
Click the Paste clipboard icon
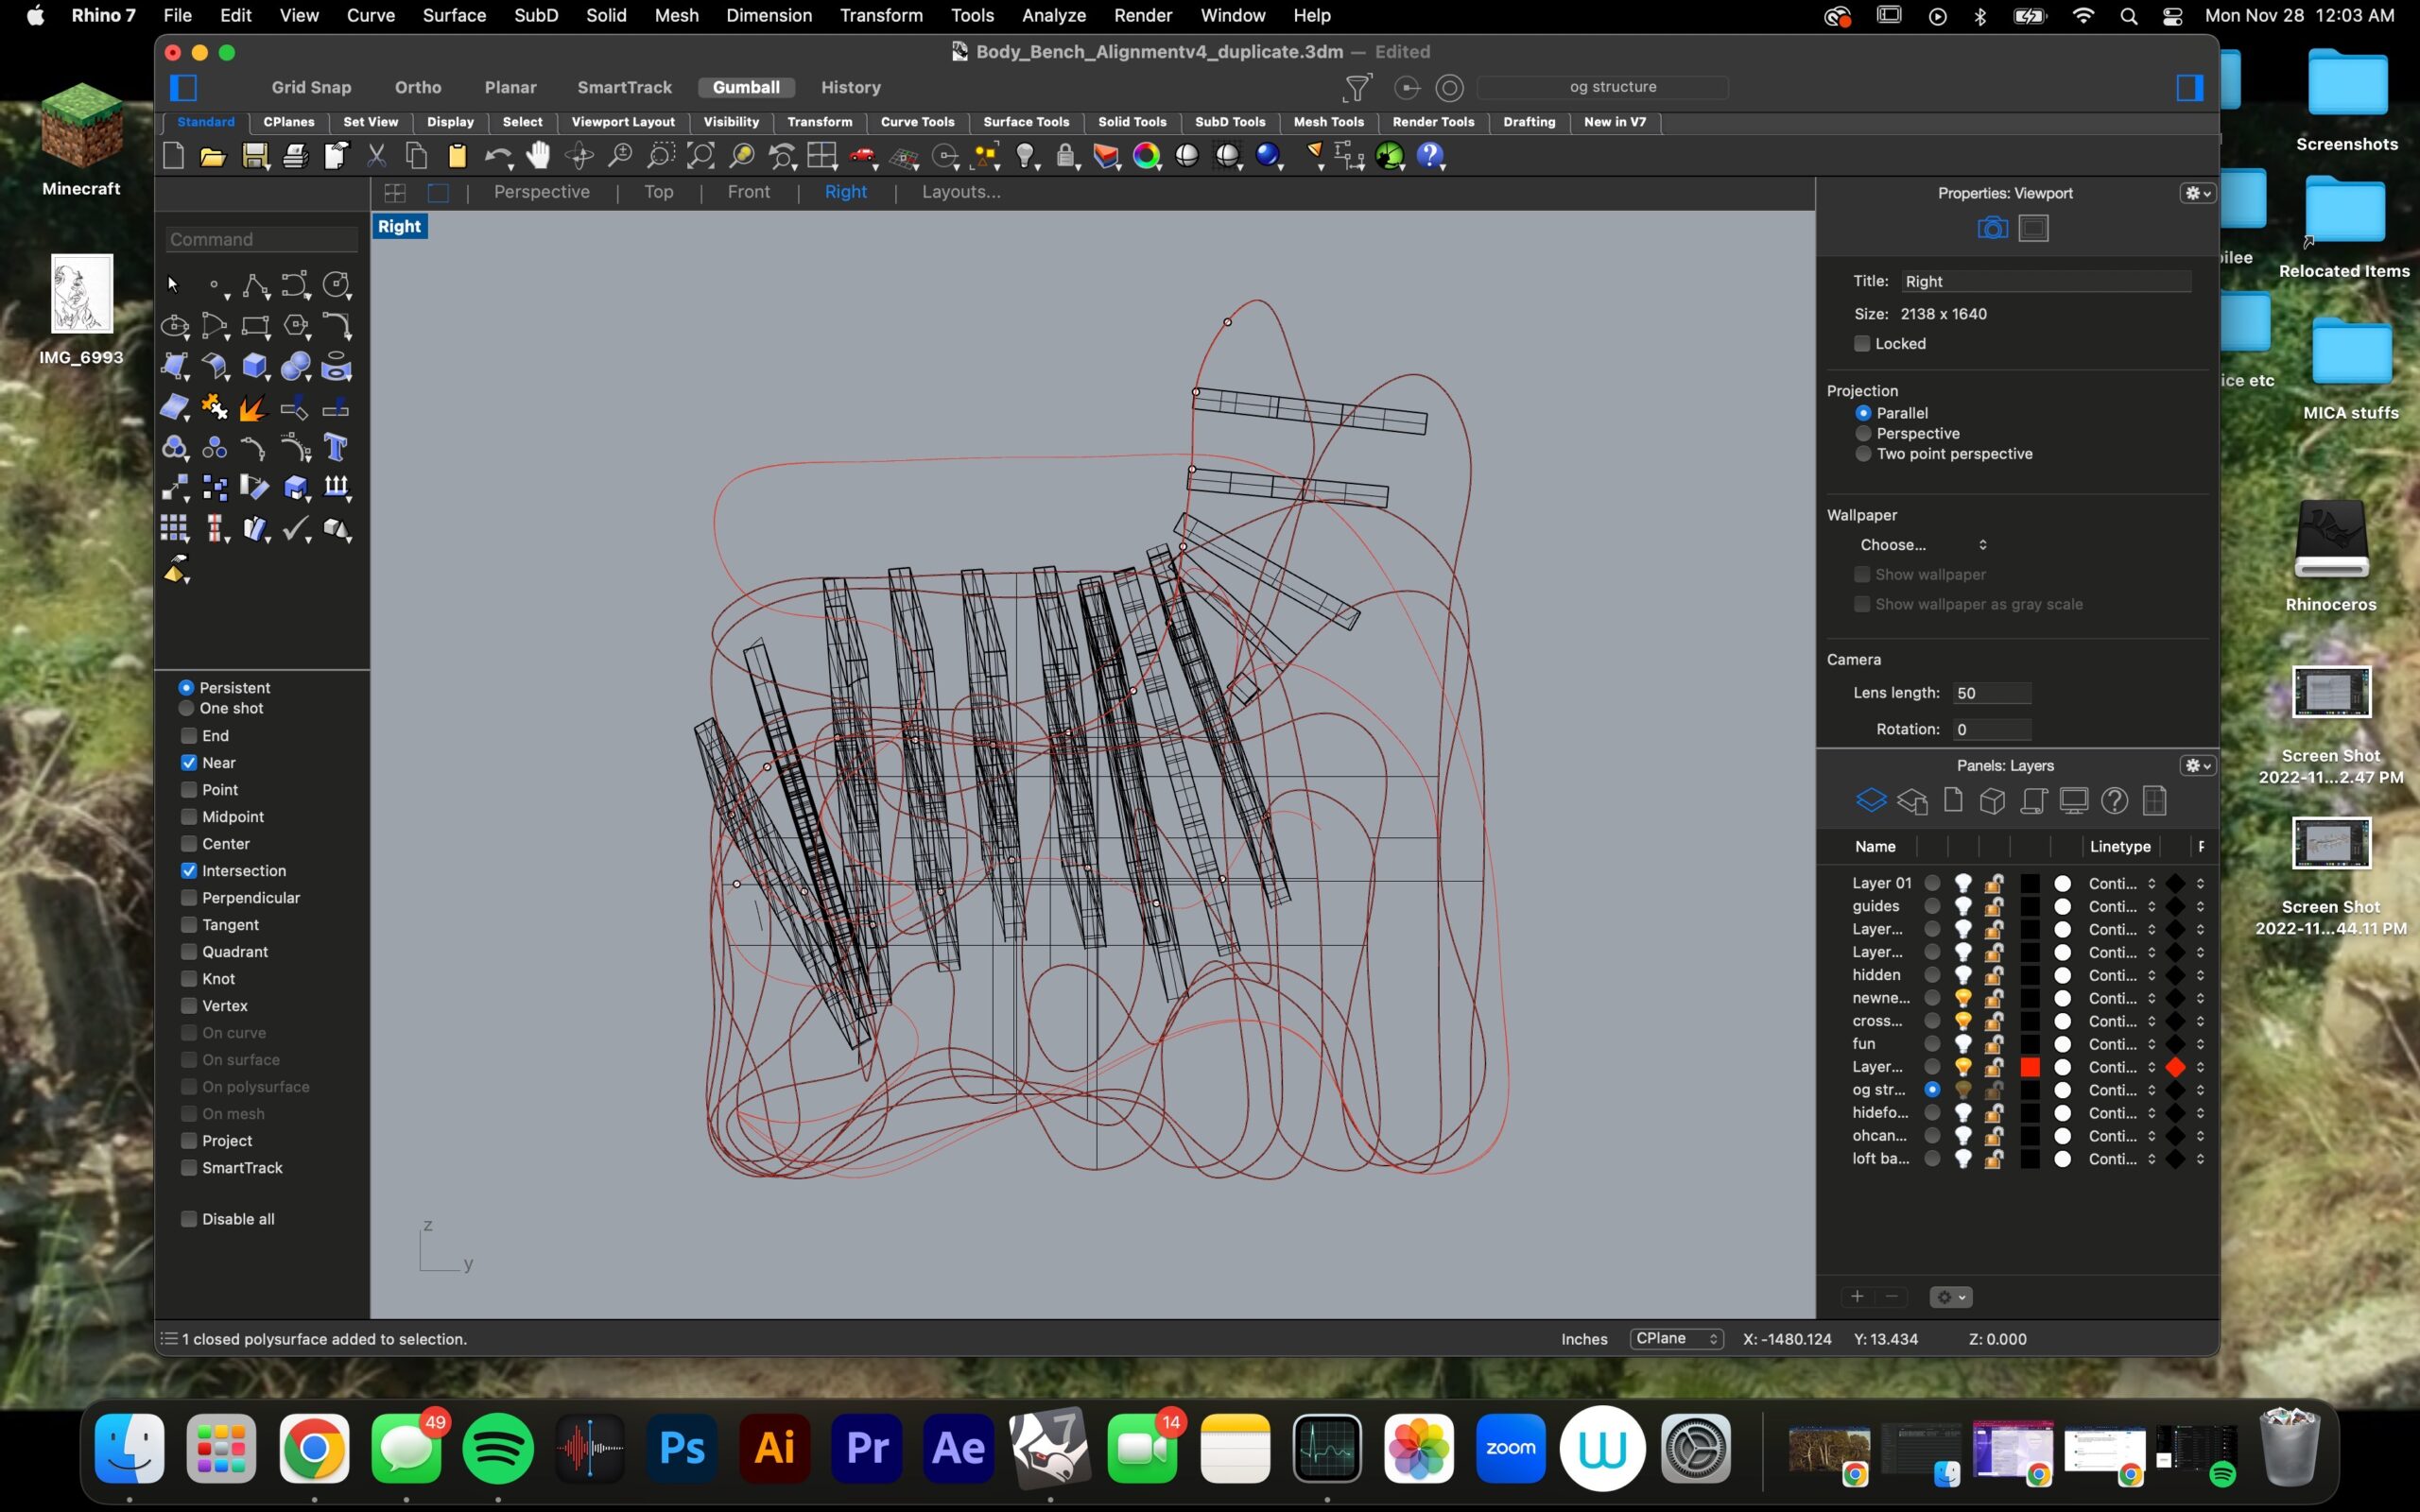point(457,156)
